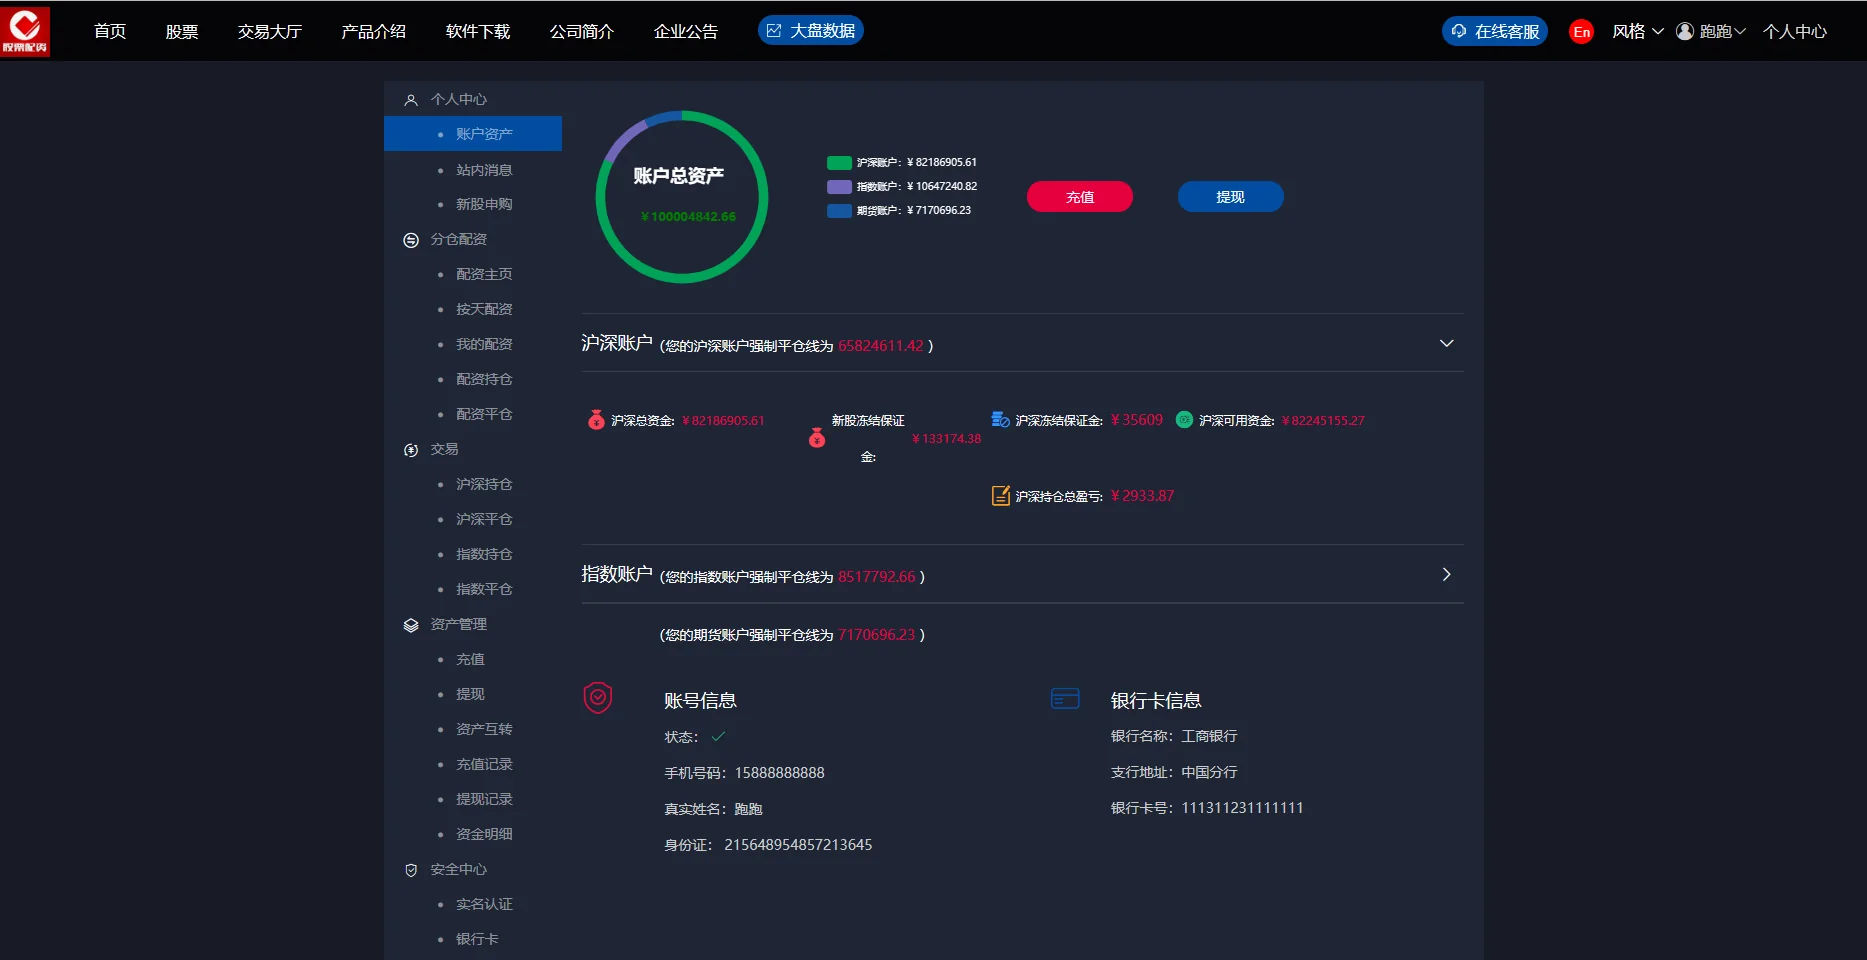Click the 交易 section icon in sidebar
This screenshot has width=1867, height=960.
pyautogui.click(x=410, y=450)
